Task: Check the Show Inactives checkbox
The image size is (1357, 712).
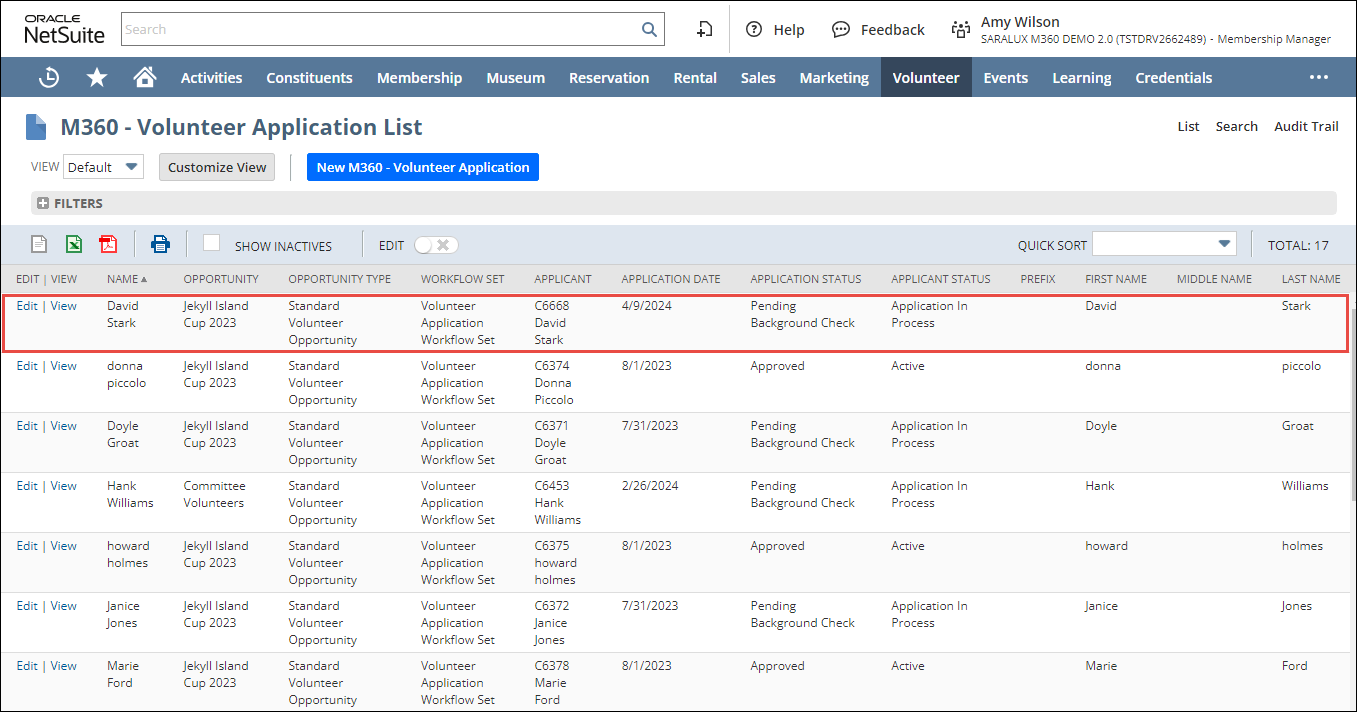Action: pos(211,243)
